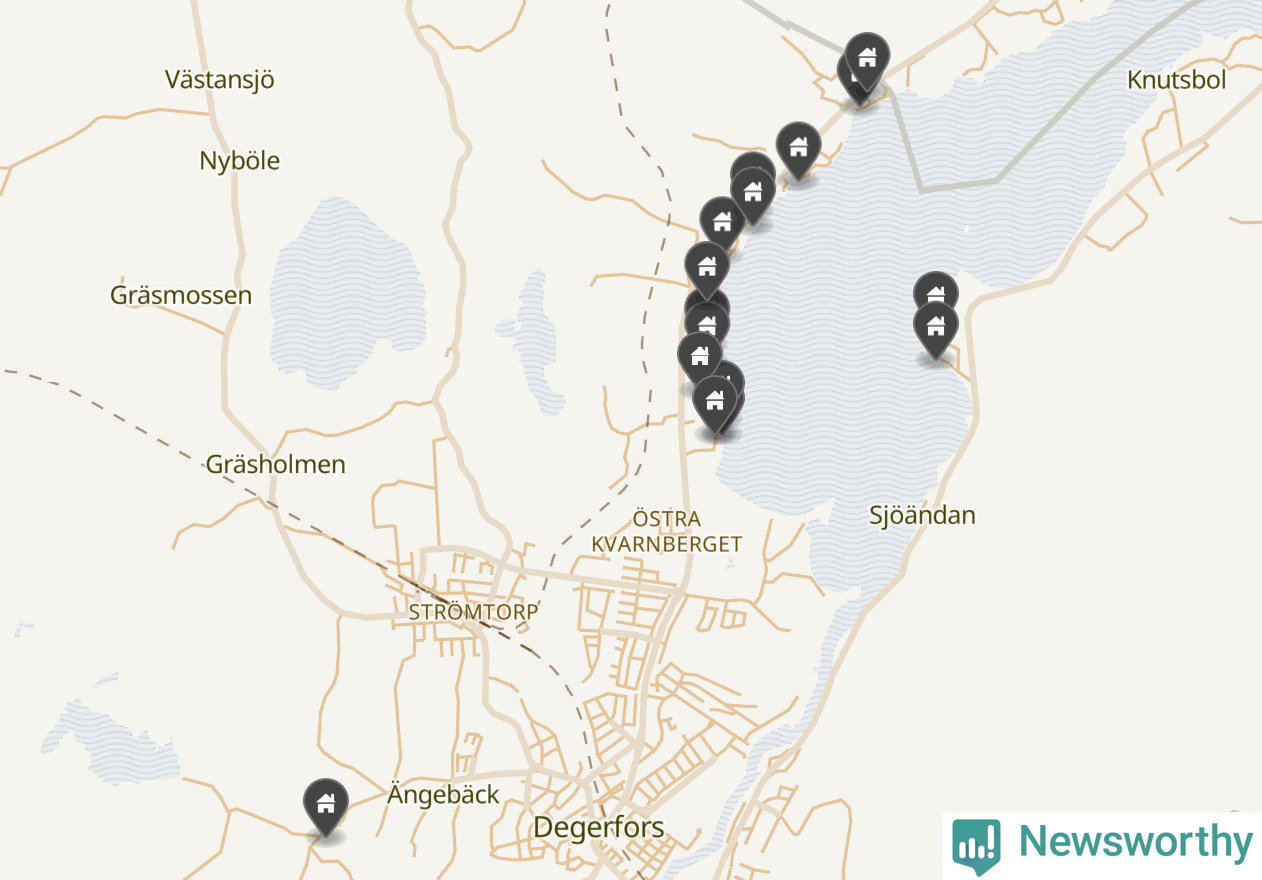Click the Ängebäck place label
Screen dimensions: 1262x880
coord(443,796)
